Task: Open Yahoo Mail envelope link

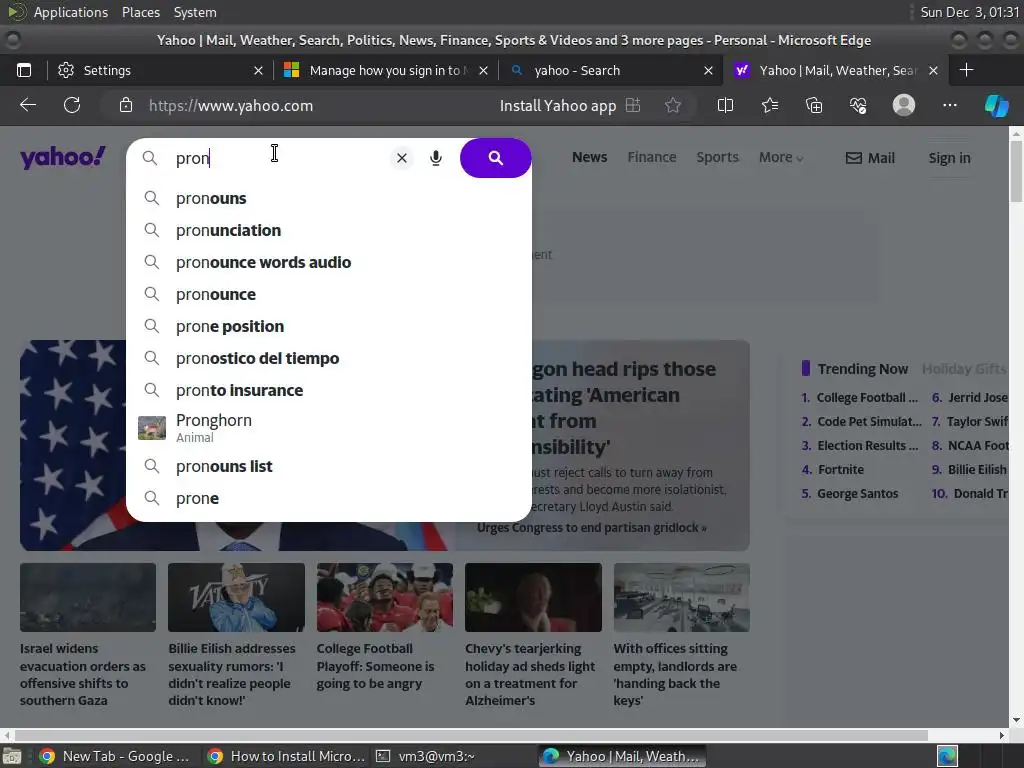Action: tap(870, 158)
